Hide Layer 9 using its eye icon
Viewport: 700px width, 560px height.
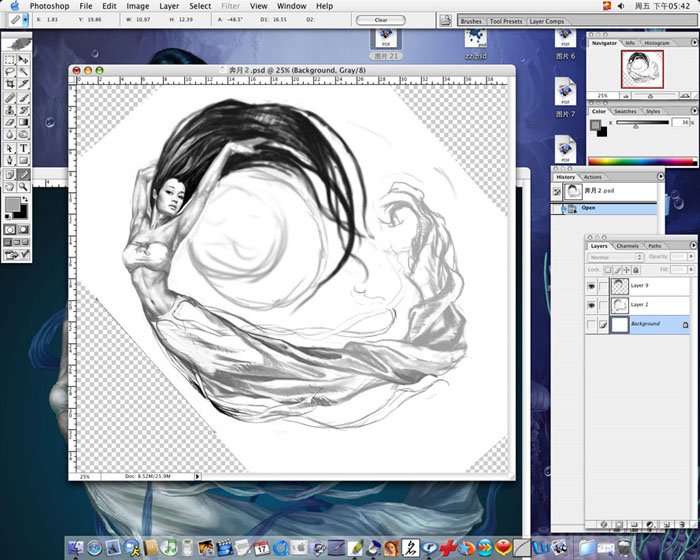pos(592,286)
